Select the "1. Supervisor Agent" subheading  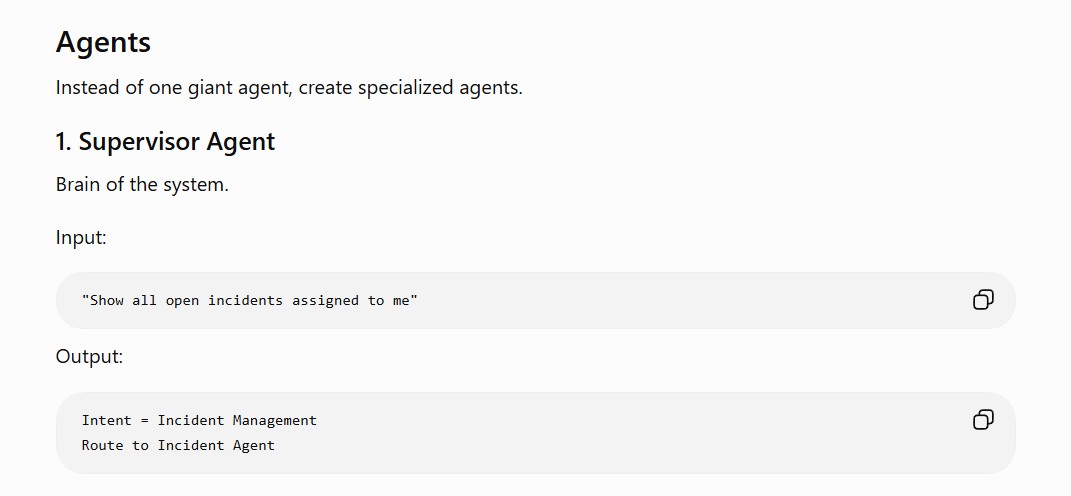[x=165, y=142]
